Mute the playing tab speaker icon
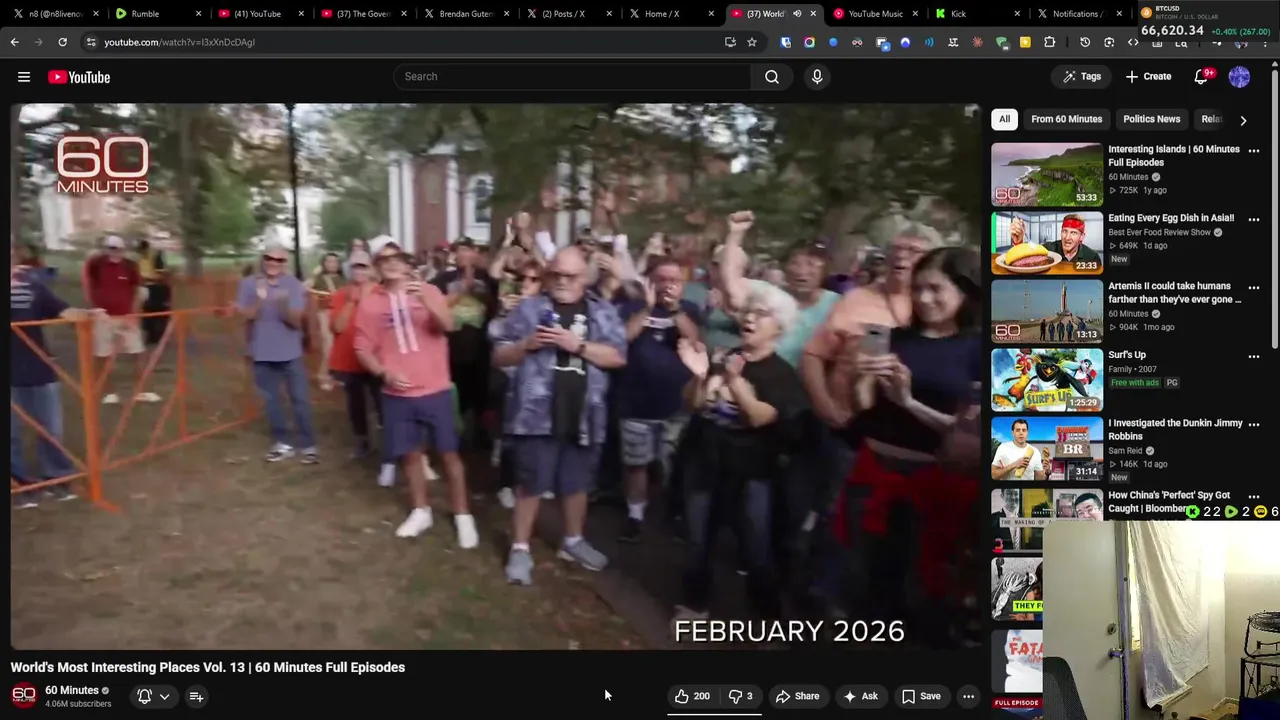The height and width of the screenshot is (720, 1280). 797,14
